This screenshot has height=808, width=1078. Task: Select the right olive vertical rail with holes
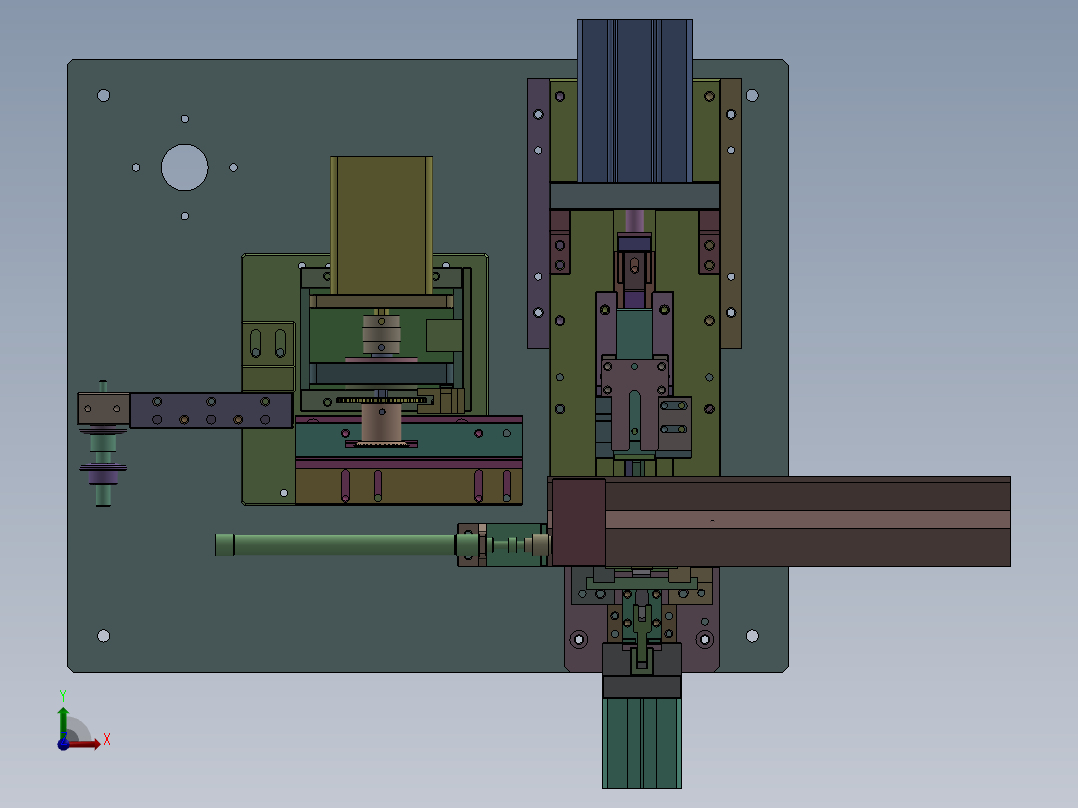point(731,213)
